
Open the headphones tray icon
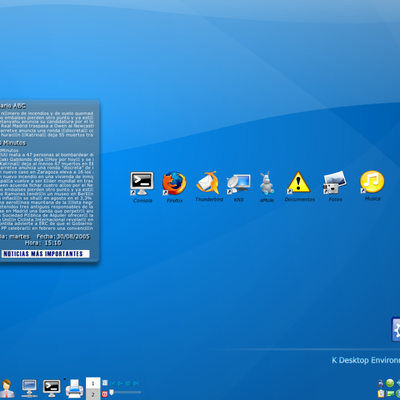coord(381,383)
